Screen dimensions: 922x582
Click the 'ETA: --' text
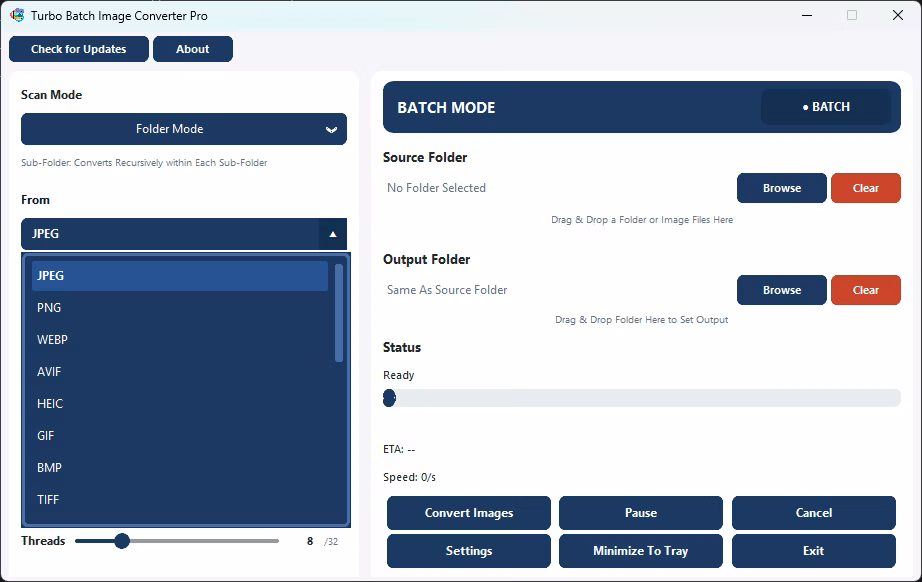[399, 449]
